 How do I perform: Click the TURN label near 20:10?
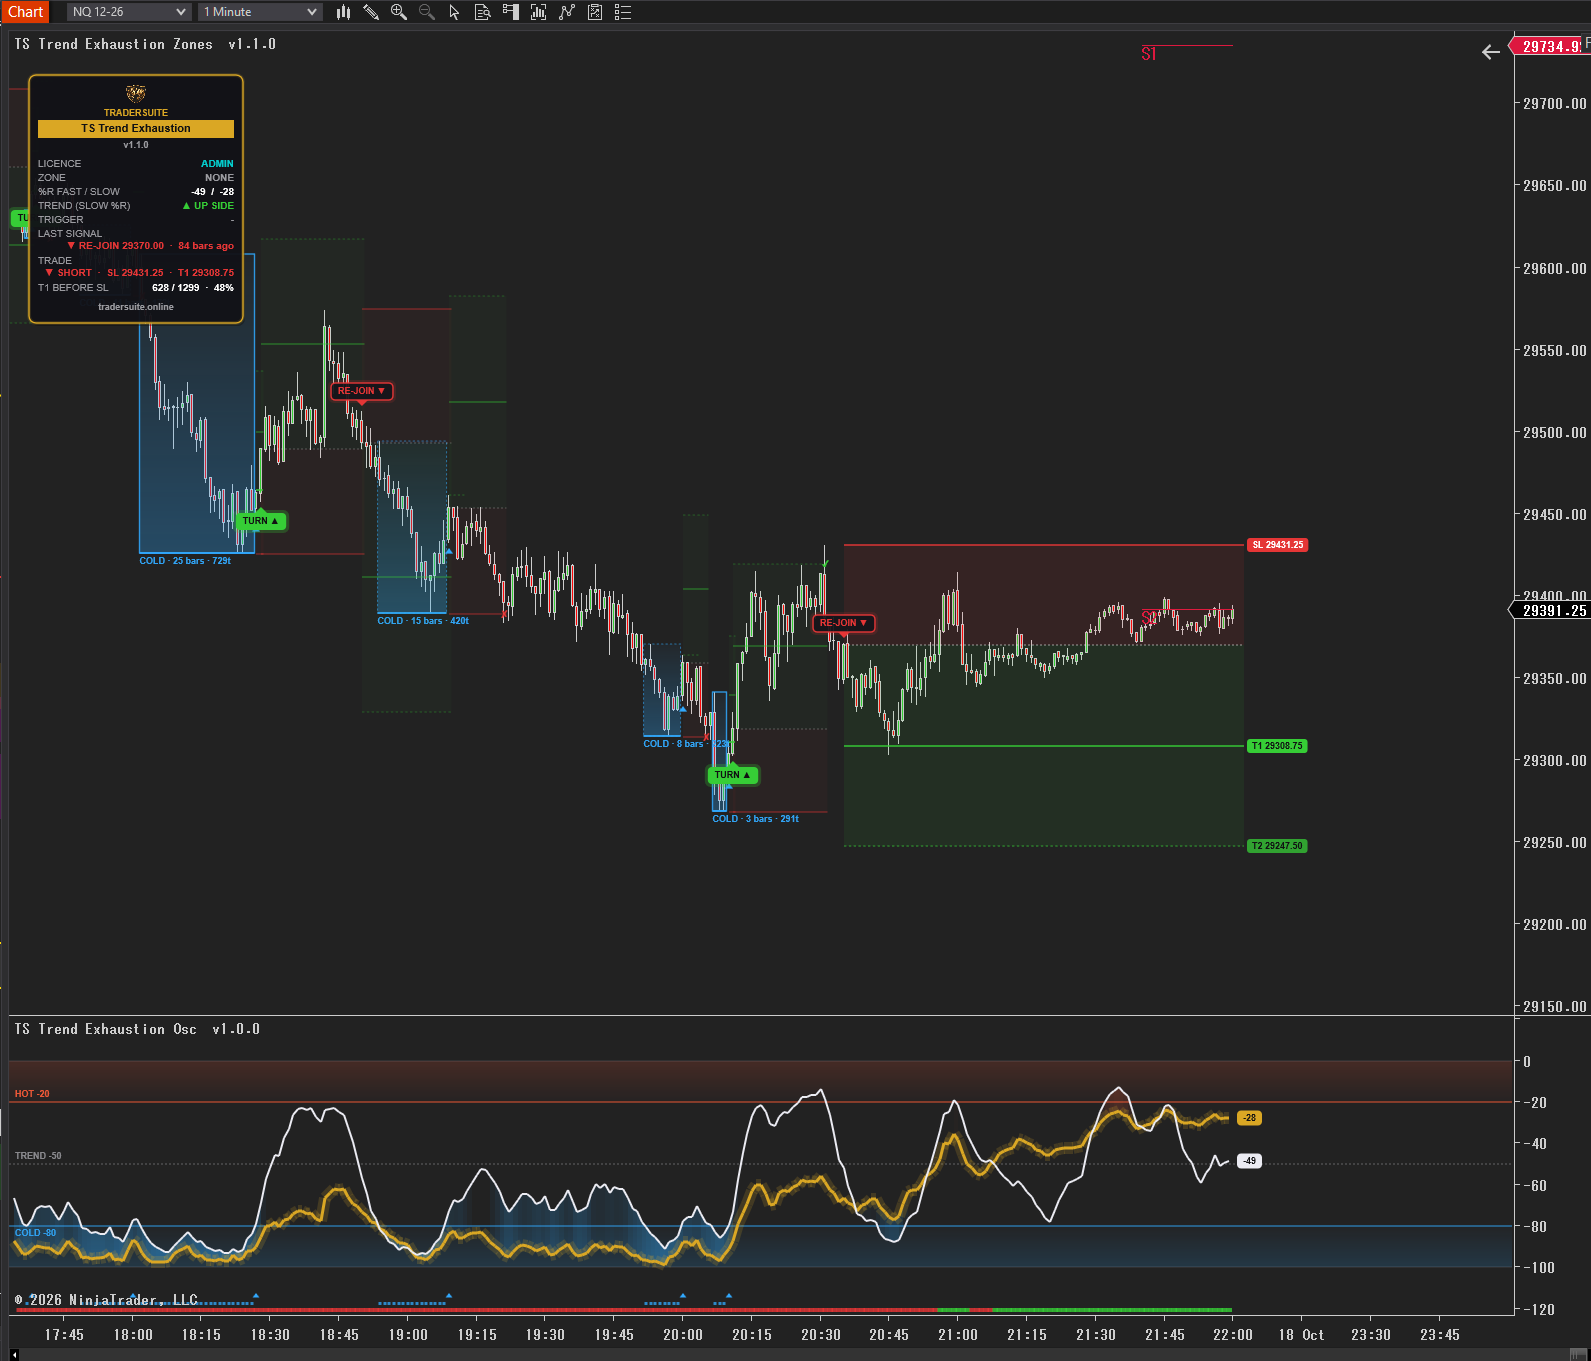click(x=733, y=775)
